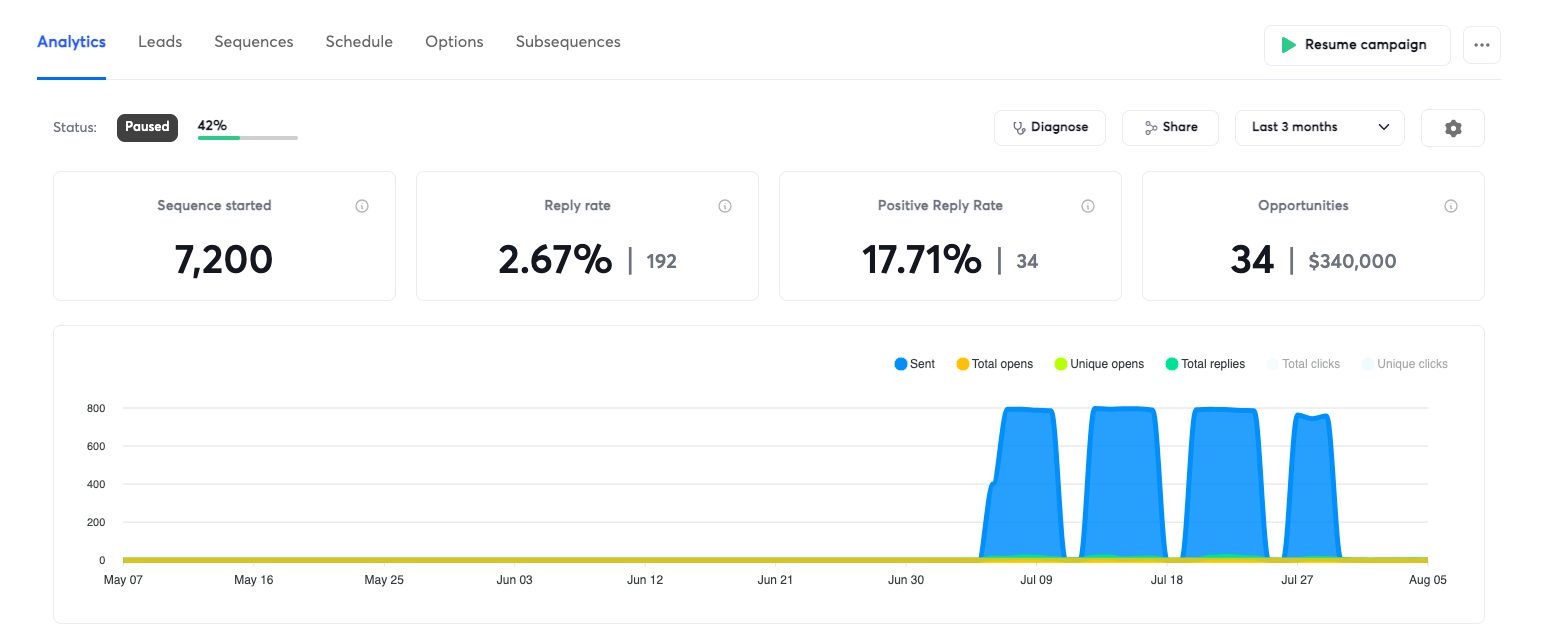This screenshot has width=1547, height=639.
Task: Click the info icon beside Opportunities
Action: click(x=1451, y=206)
